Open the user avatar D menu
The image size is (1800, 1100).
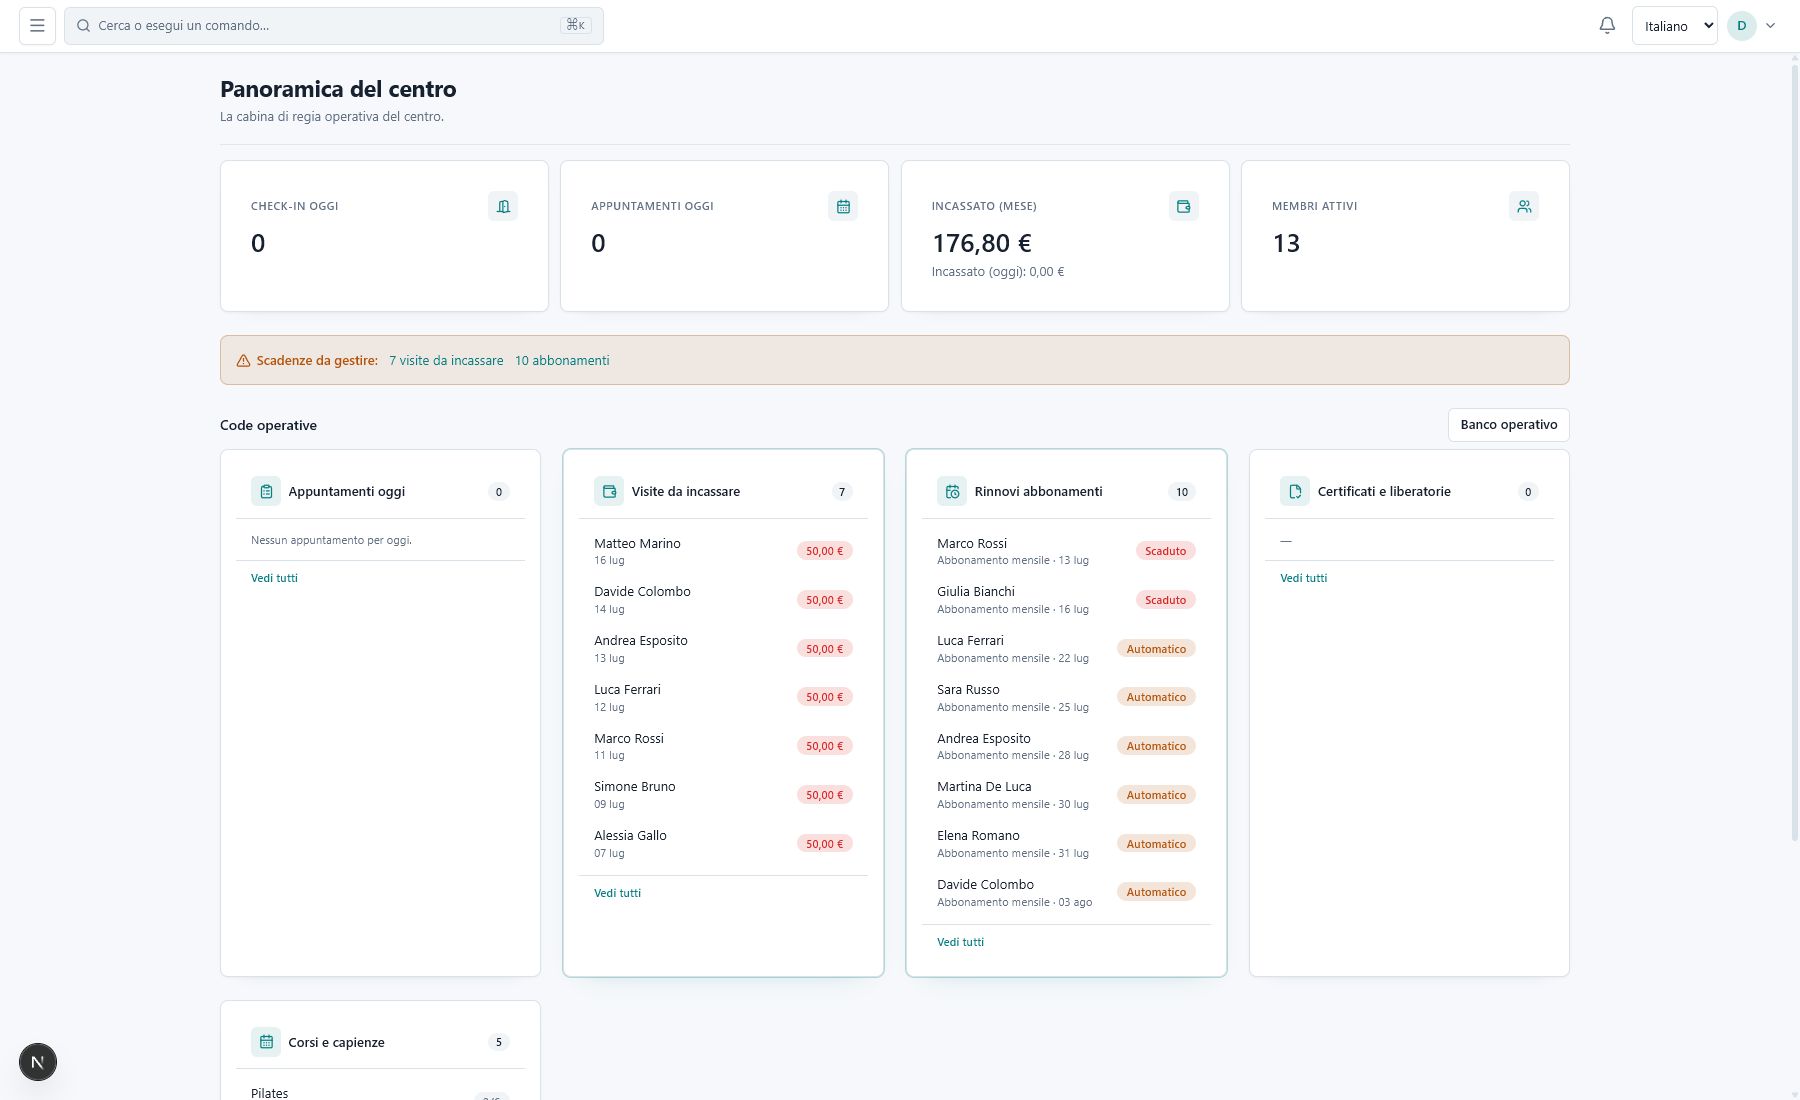[x=1741, y=26]
